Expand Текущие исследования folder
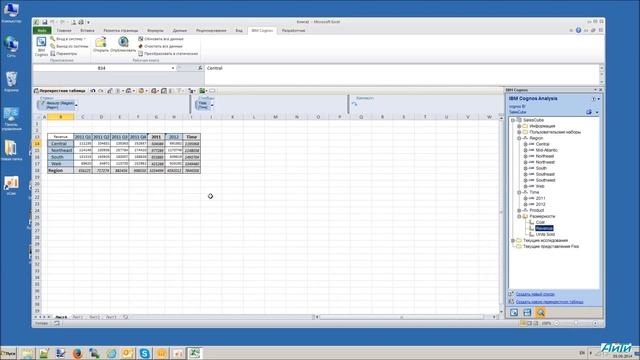 pos(513,240)
